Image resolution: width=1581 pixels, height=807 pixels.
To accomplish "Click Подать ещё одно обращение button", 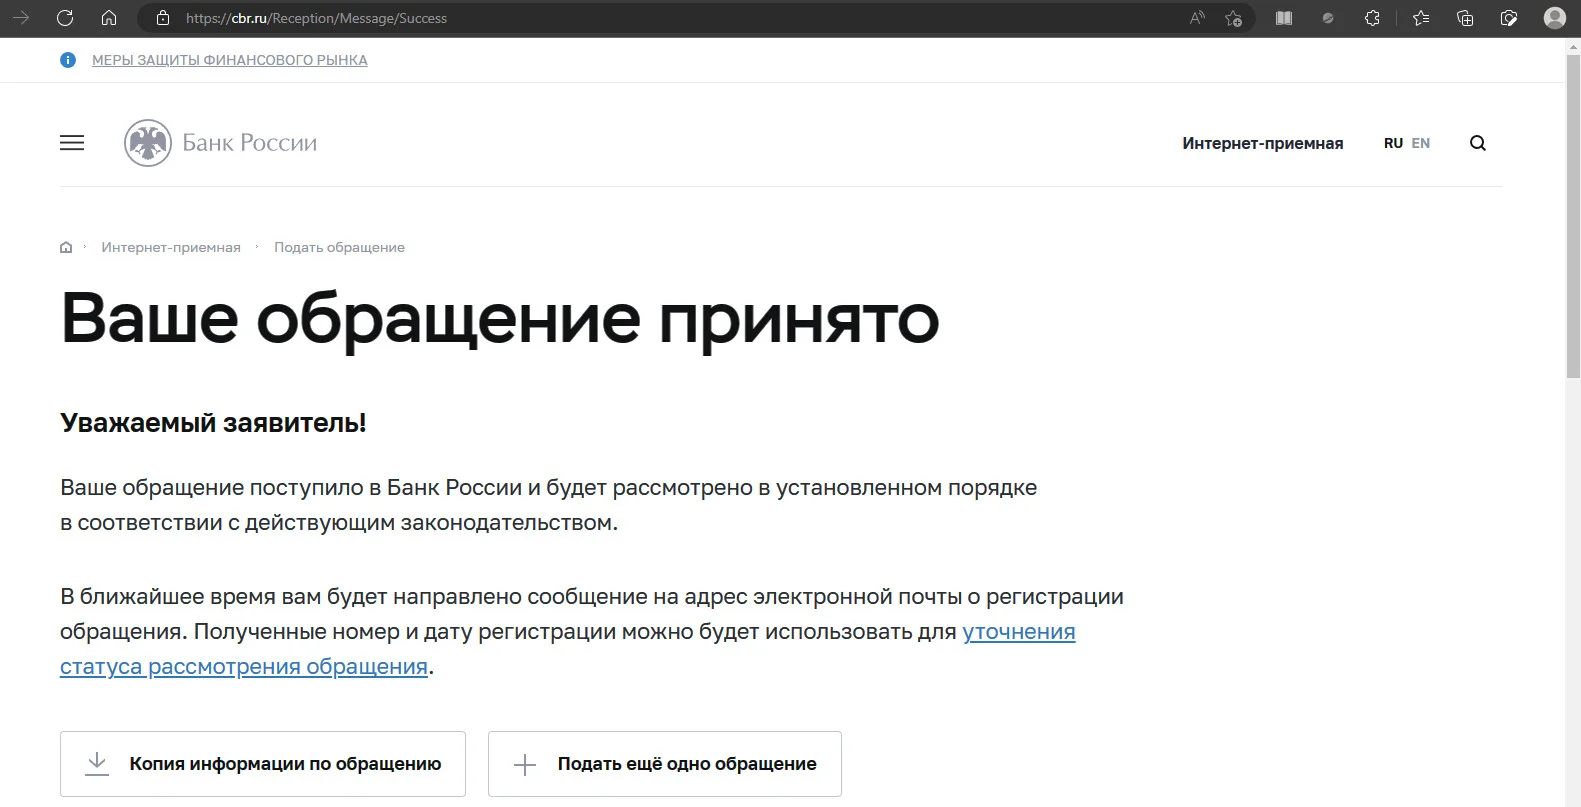I will pyautogui.click(x=665, y=764).
